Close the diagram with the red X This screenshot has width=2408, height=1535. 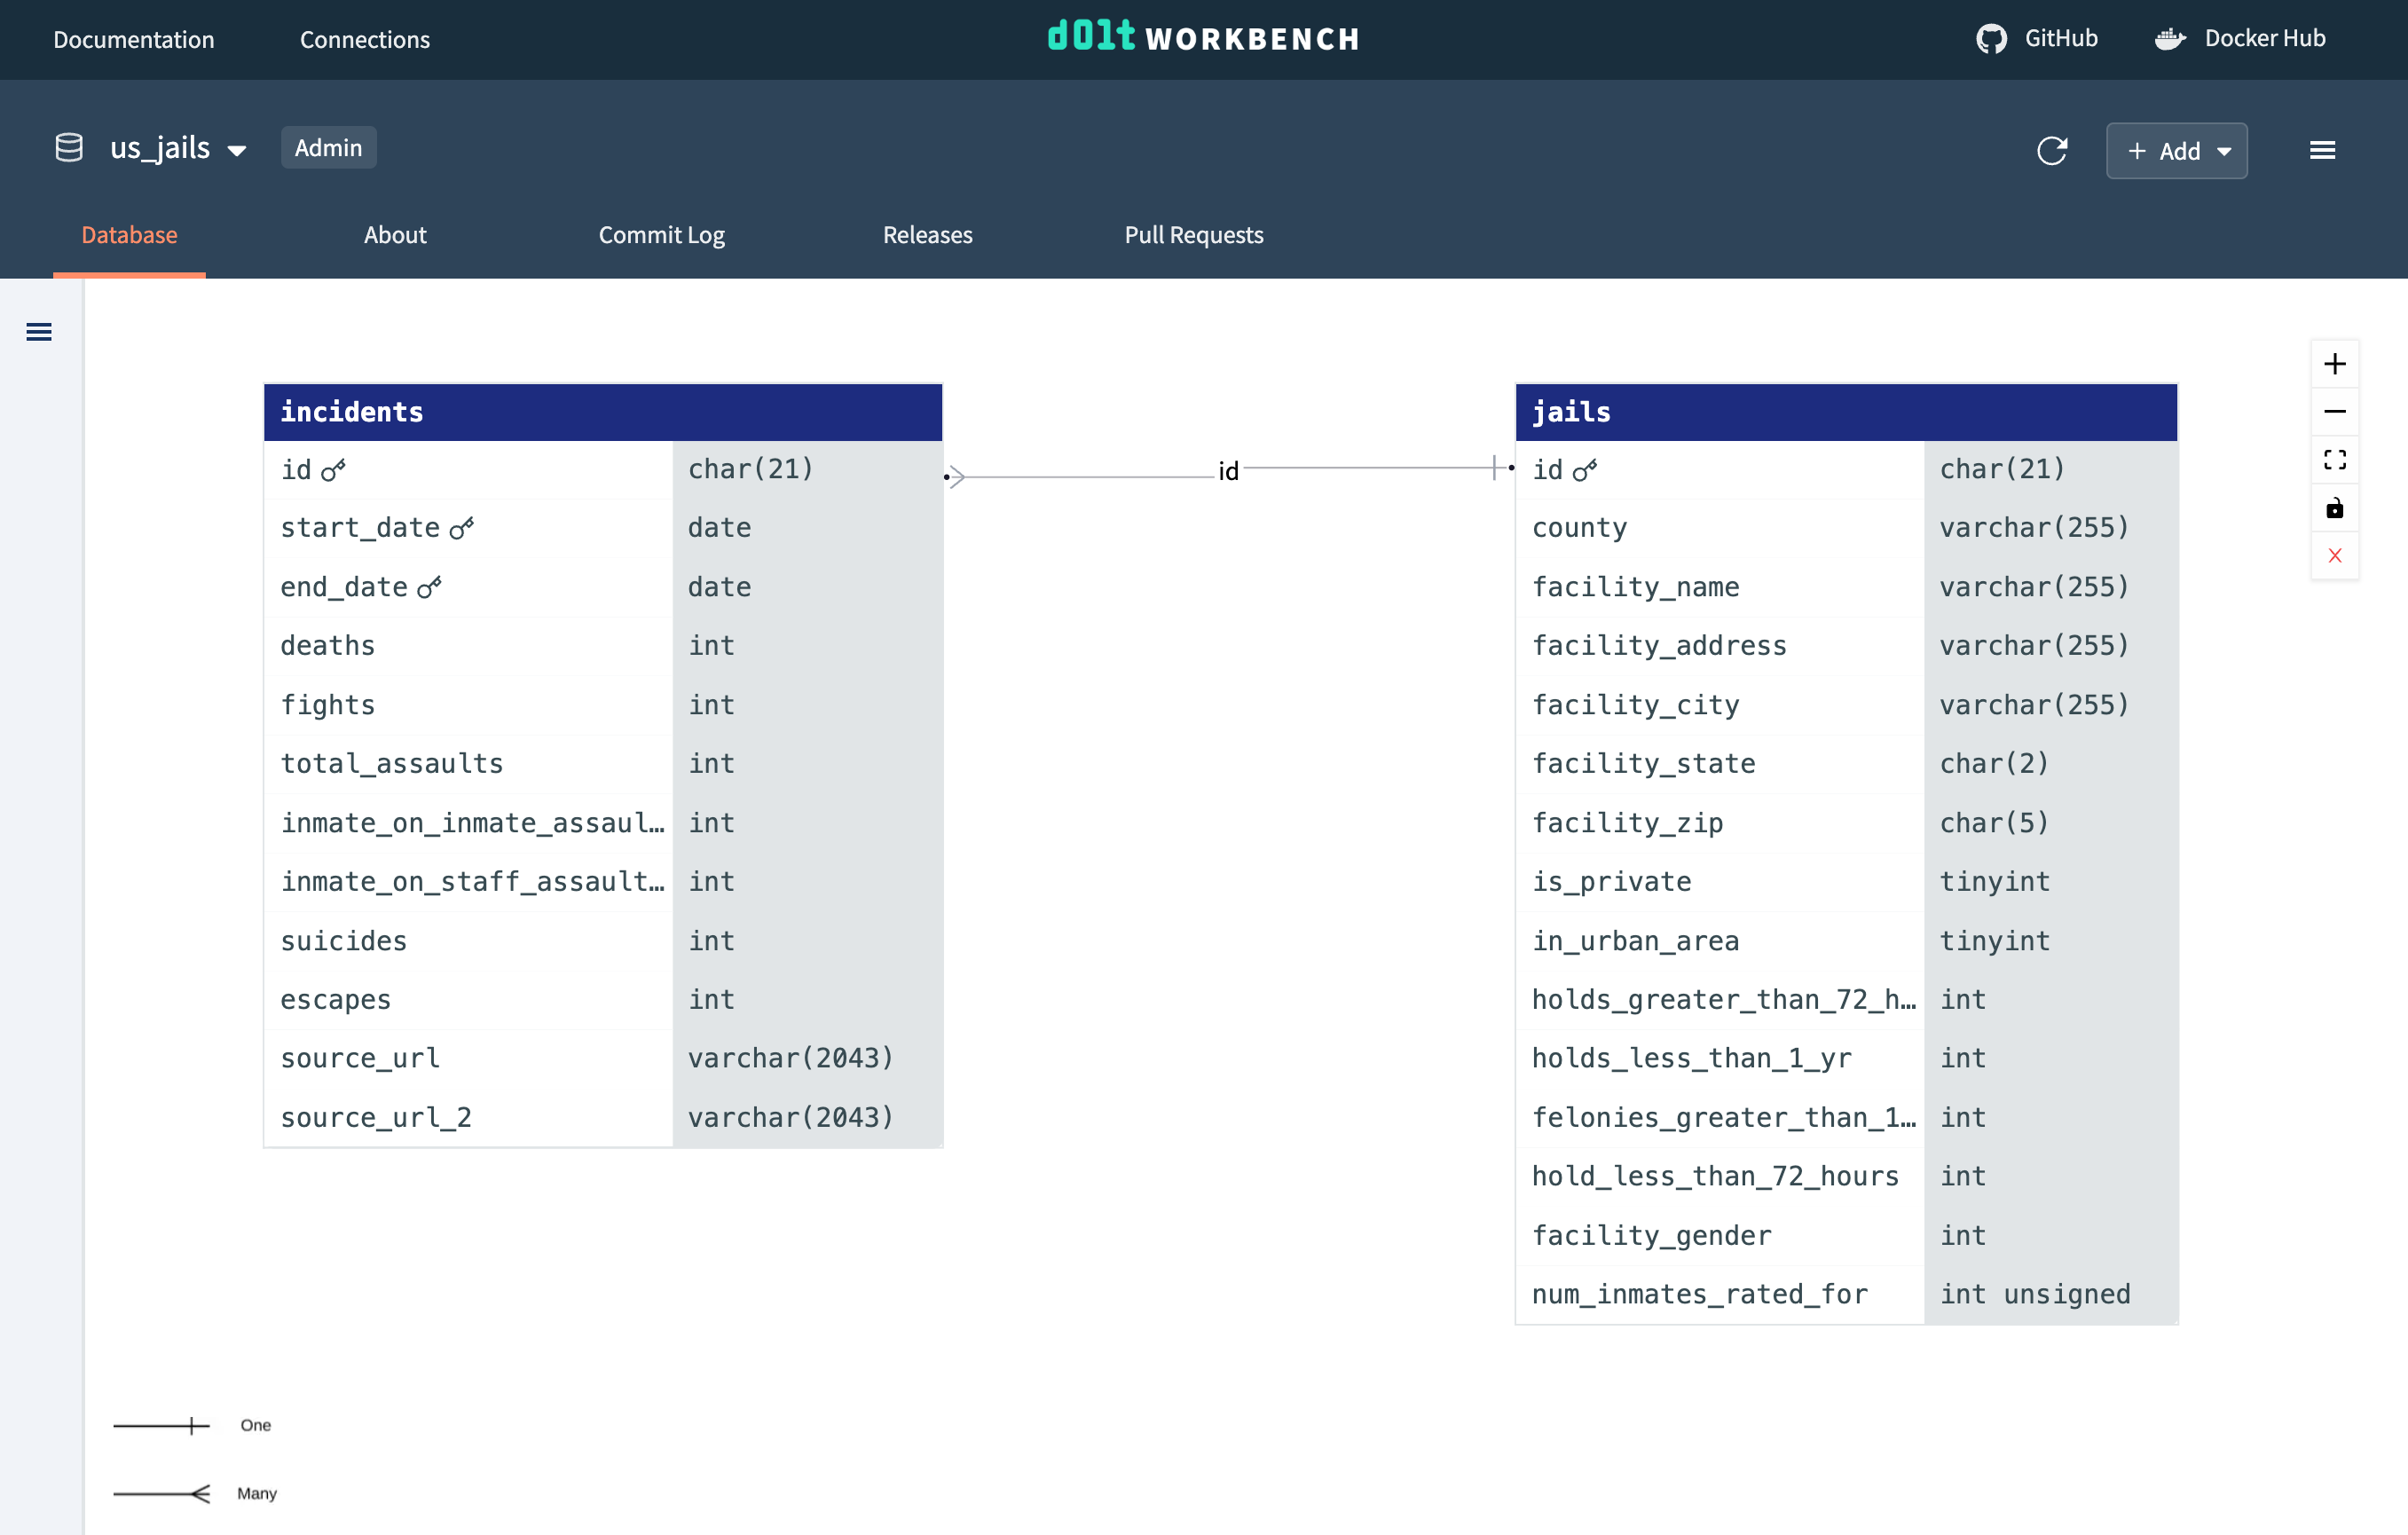pyautogui.click(x=2334, y=556)
